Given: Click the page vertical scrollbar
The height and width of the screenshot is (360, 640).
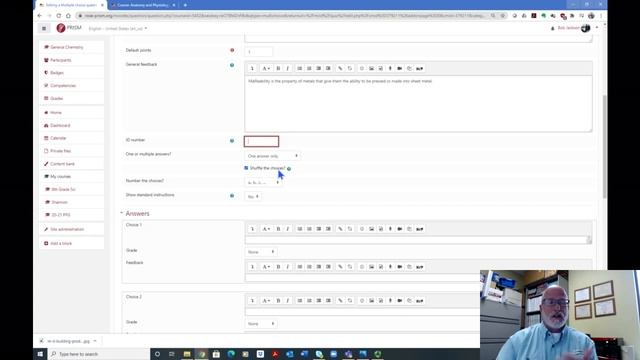Looking at the screenshot, I should click(x=604, y=147).
